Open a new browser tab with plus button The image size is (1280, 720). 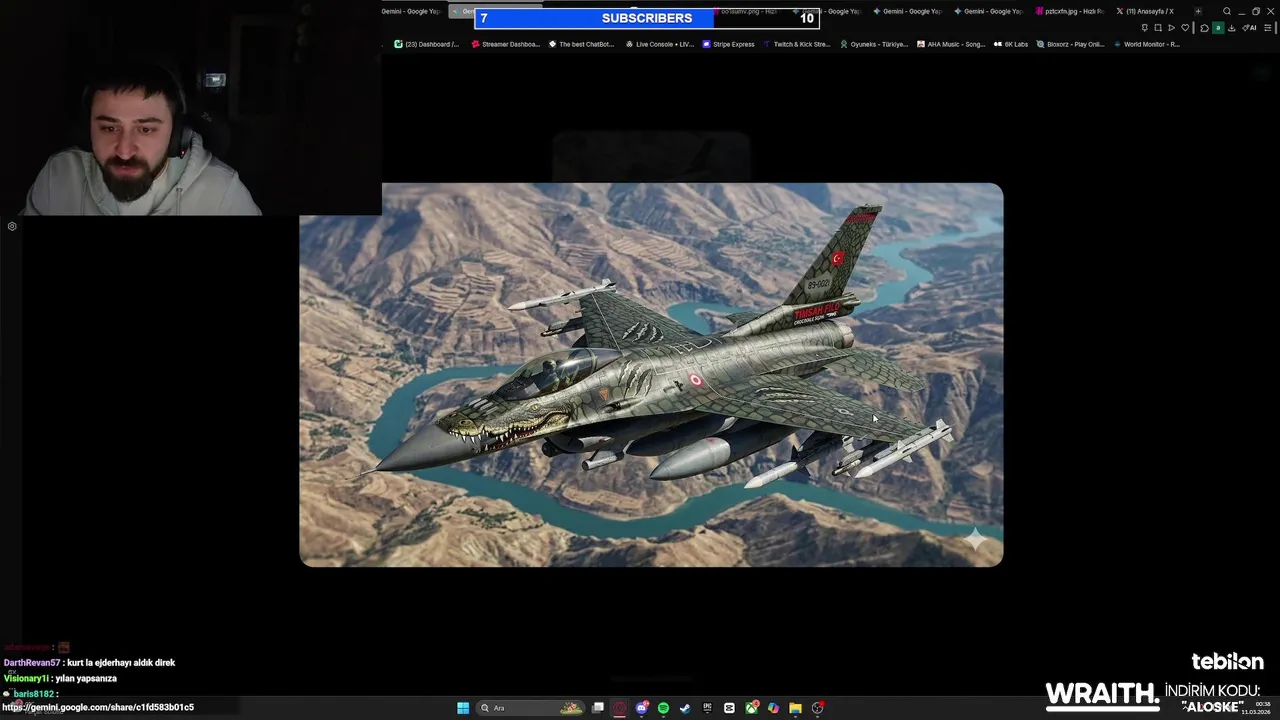pyautogui.click(x=1198, y=11)
